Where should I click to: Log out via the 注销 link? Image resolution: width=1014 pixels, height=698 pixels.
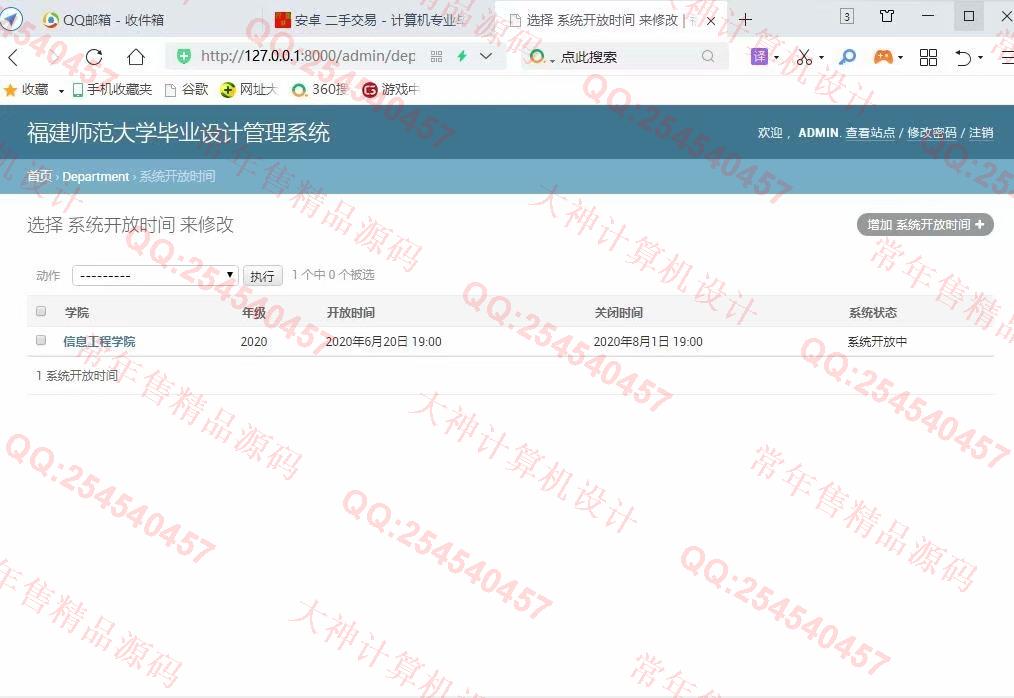[x=981, y=133]
